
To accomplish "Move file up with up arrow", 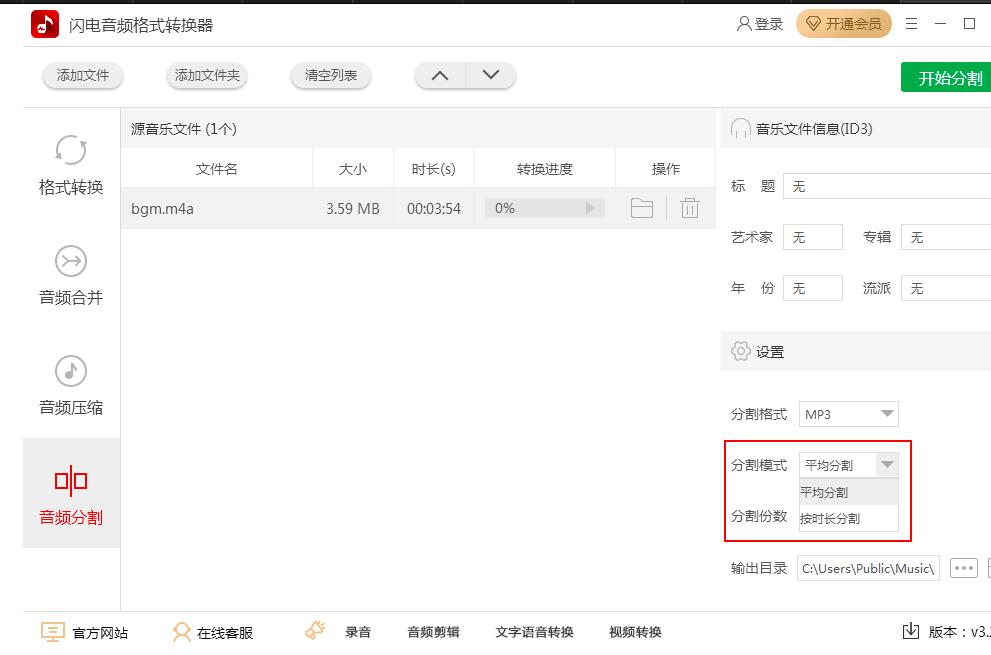I will point(440,75).
